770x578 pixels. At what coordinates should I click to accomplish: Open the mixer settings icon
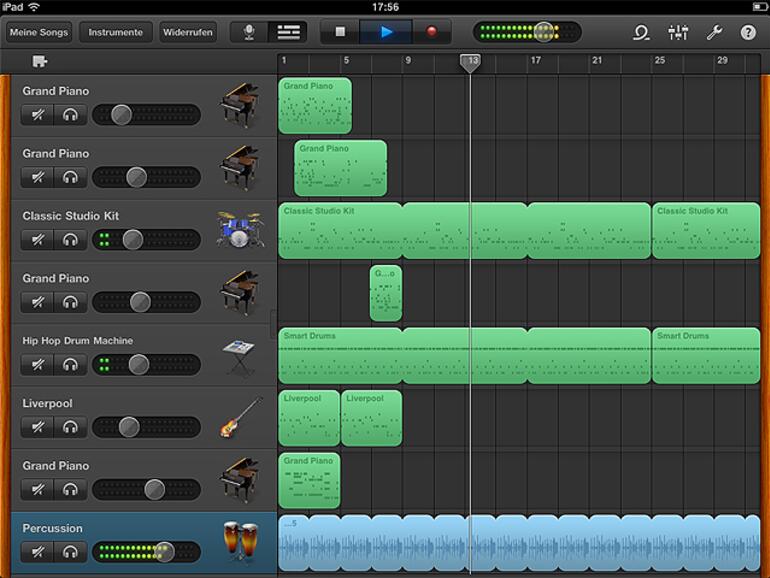(x=678, y=32)
